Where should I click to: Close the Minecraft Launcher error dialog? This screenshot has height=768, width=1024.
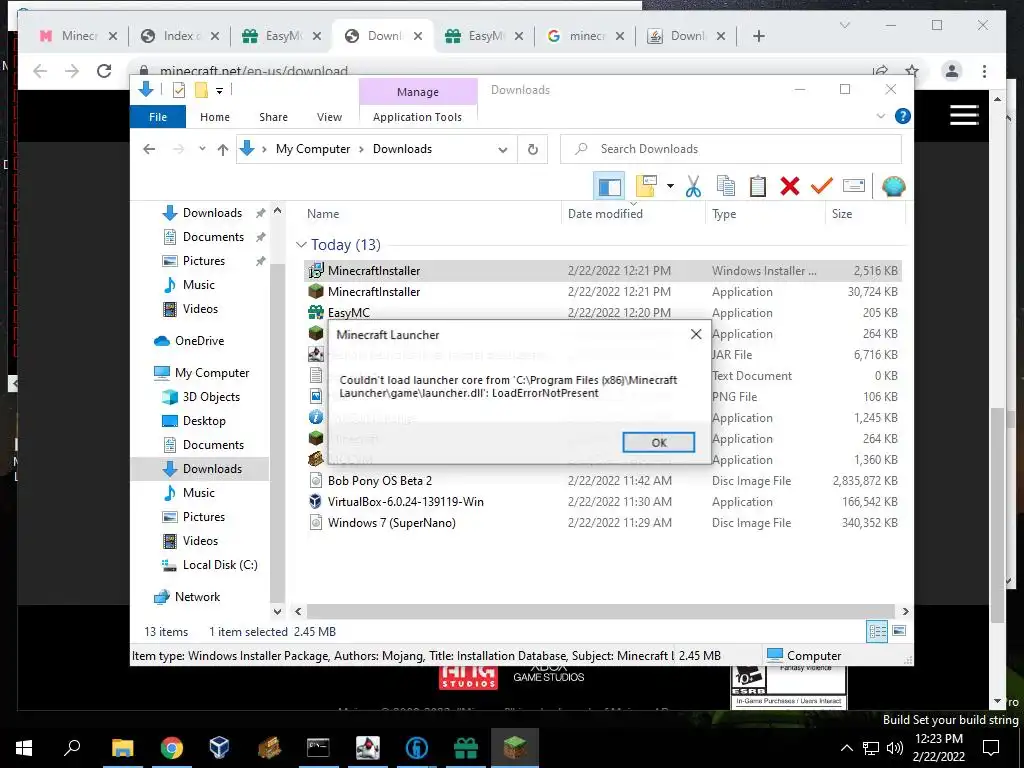(696, 334)
